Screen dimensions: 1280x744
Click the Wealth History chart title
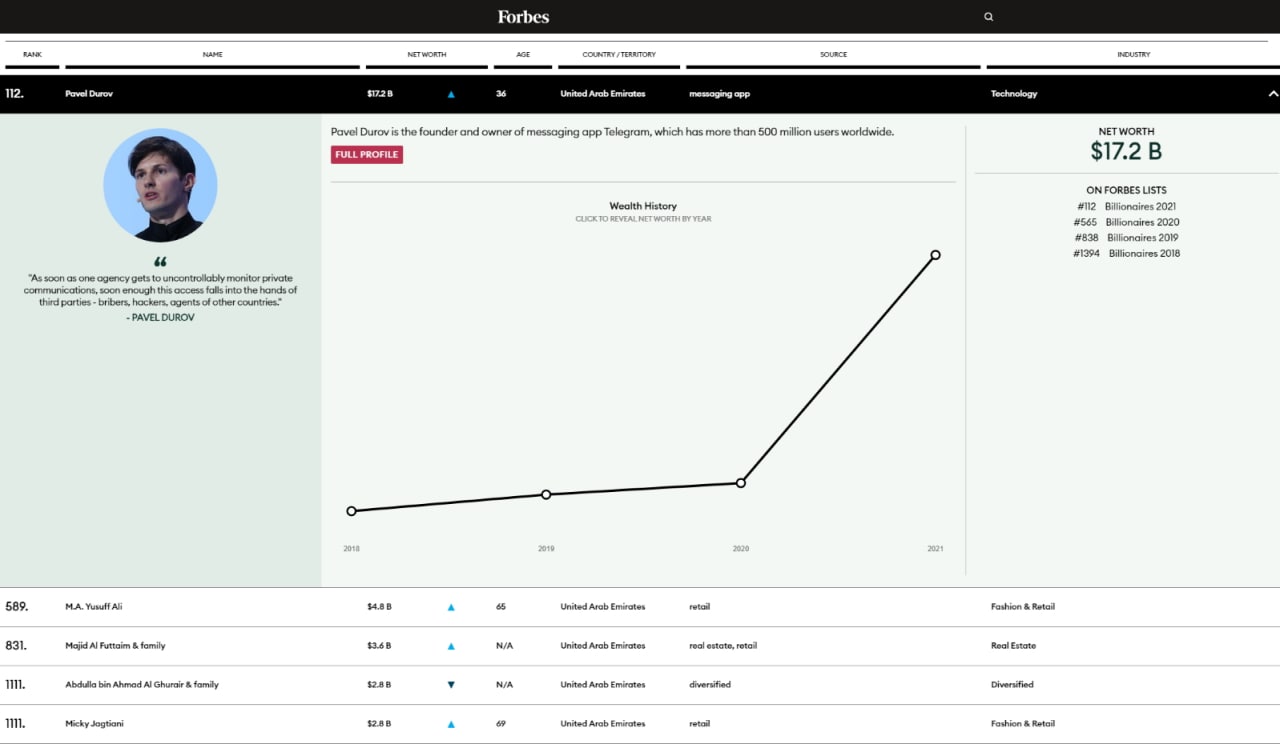click(x=643, y=206)
